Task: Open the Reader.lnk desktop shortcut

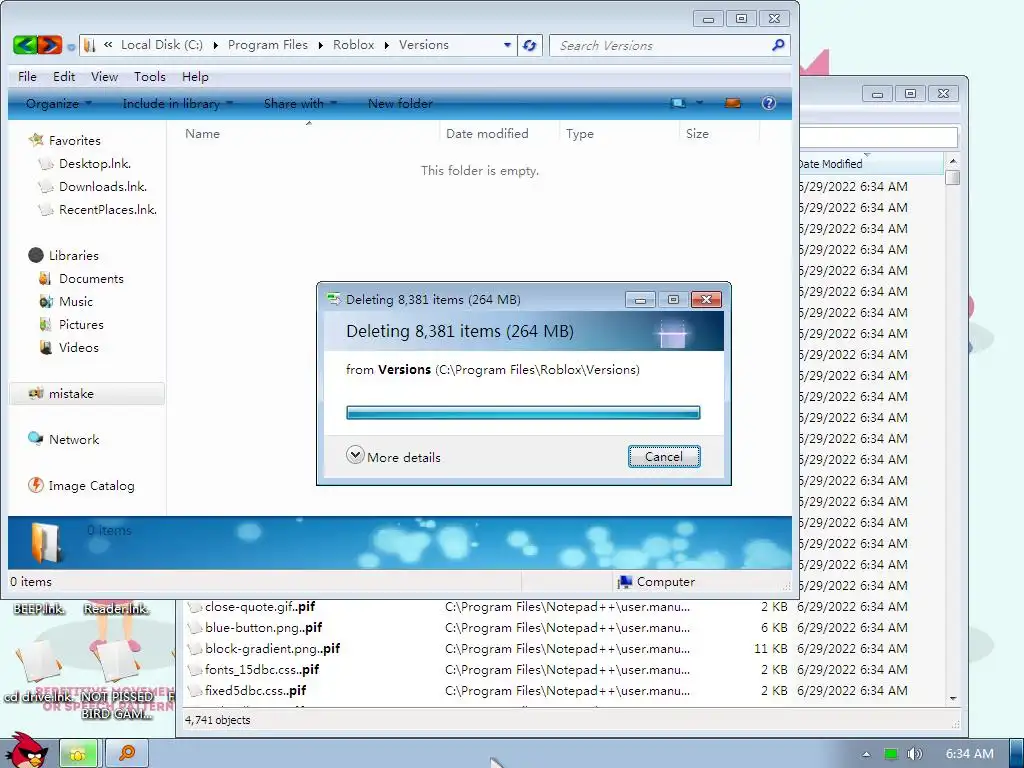Action: pyautogui.click(x=116, y=609)
